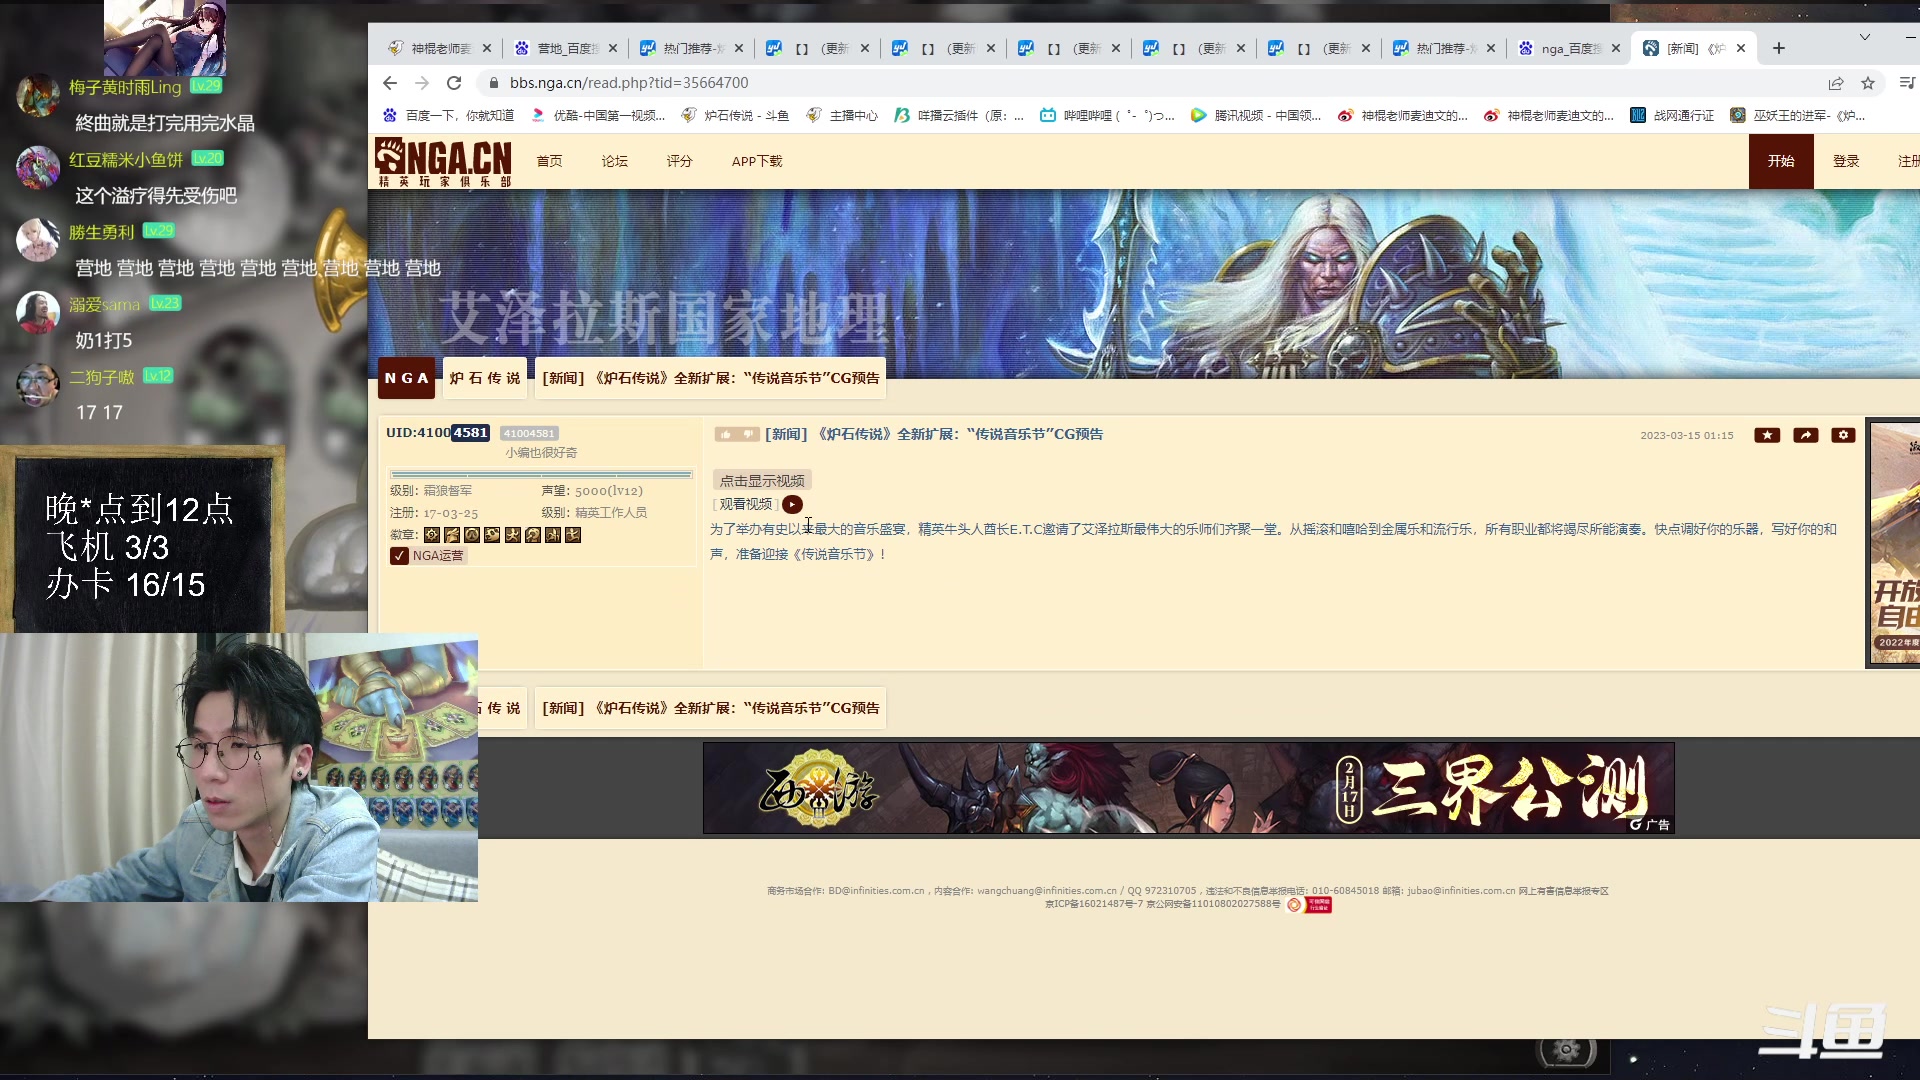
Task: Click the Overwatch badge icon in 徽章 row
Action: point(472,535)
